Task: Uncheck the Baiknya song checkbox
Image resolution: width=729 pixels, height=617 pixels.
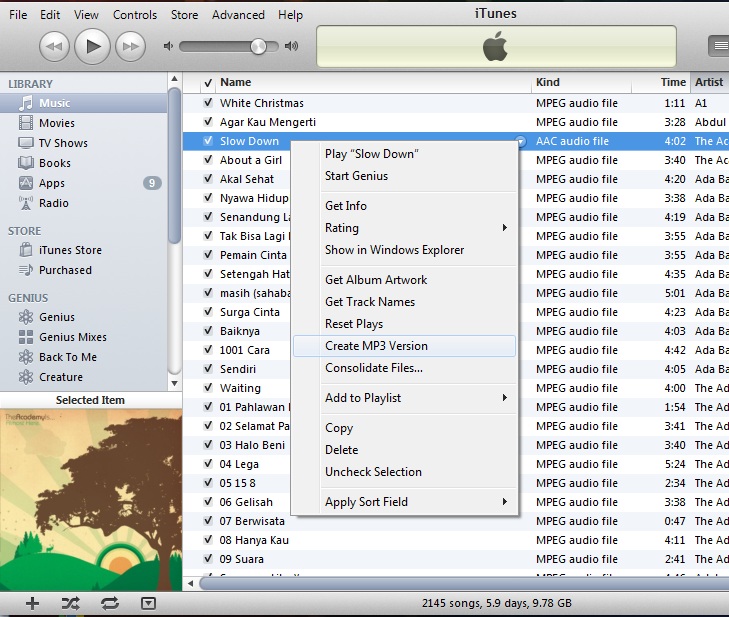Action: 208,331
